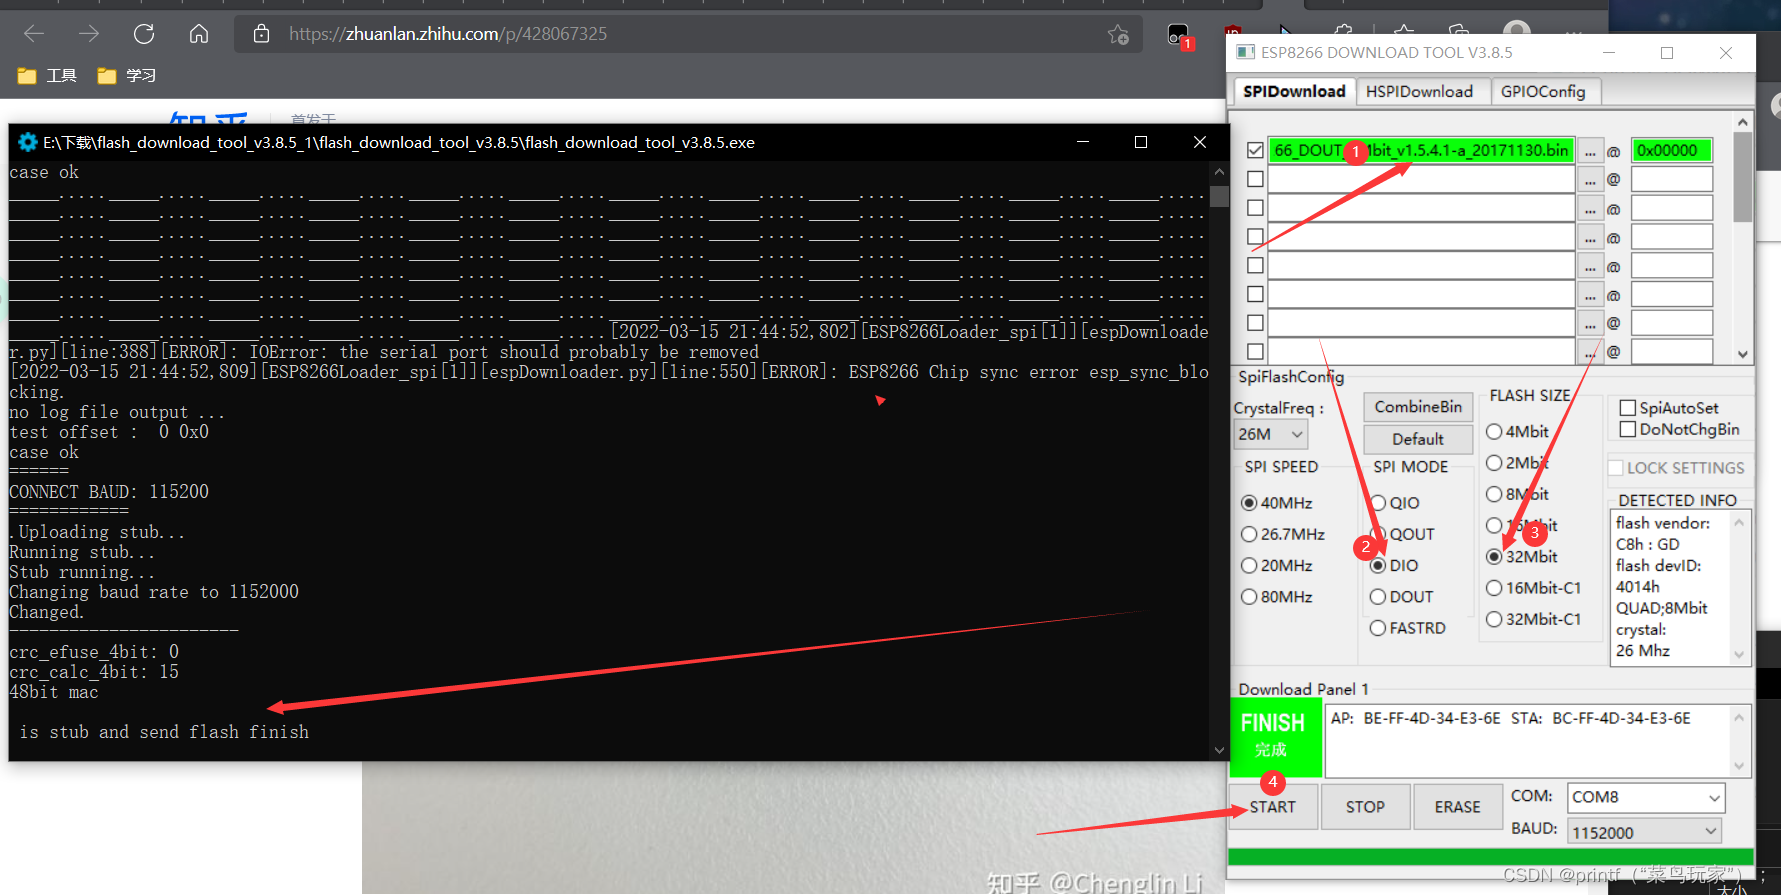This screenshot has width=1781, height=895.
Task: Click the first bin file path field
Action: tap(1421, 151)
